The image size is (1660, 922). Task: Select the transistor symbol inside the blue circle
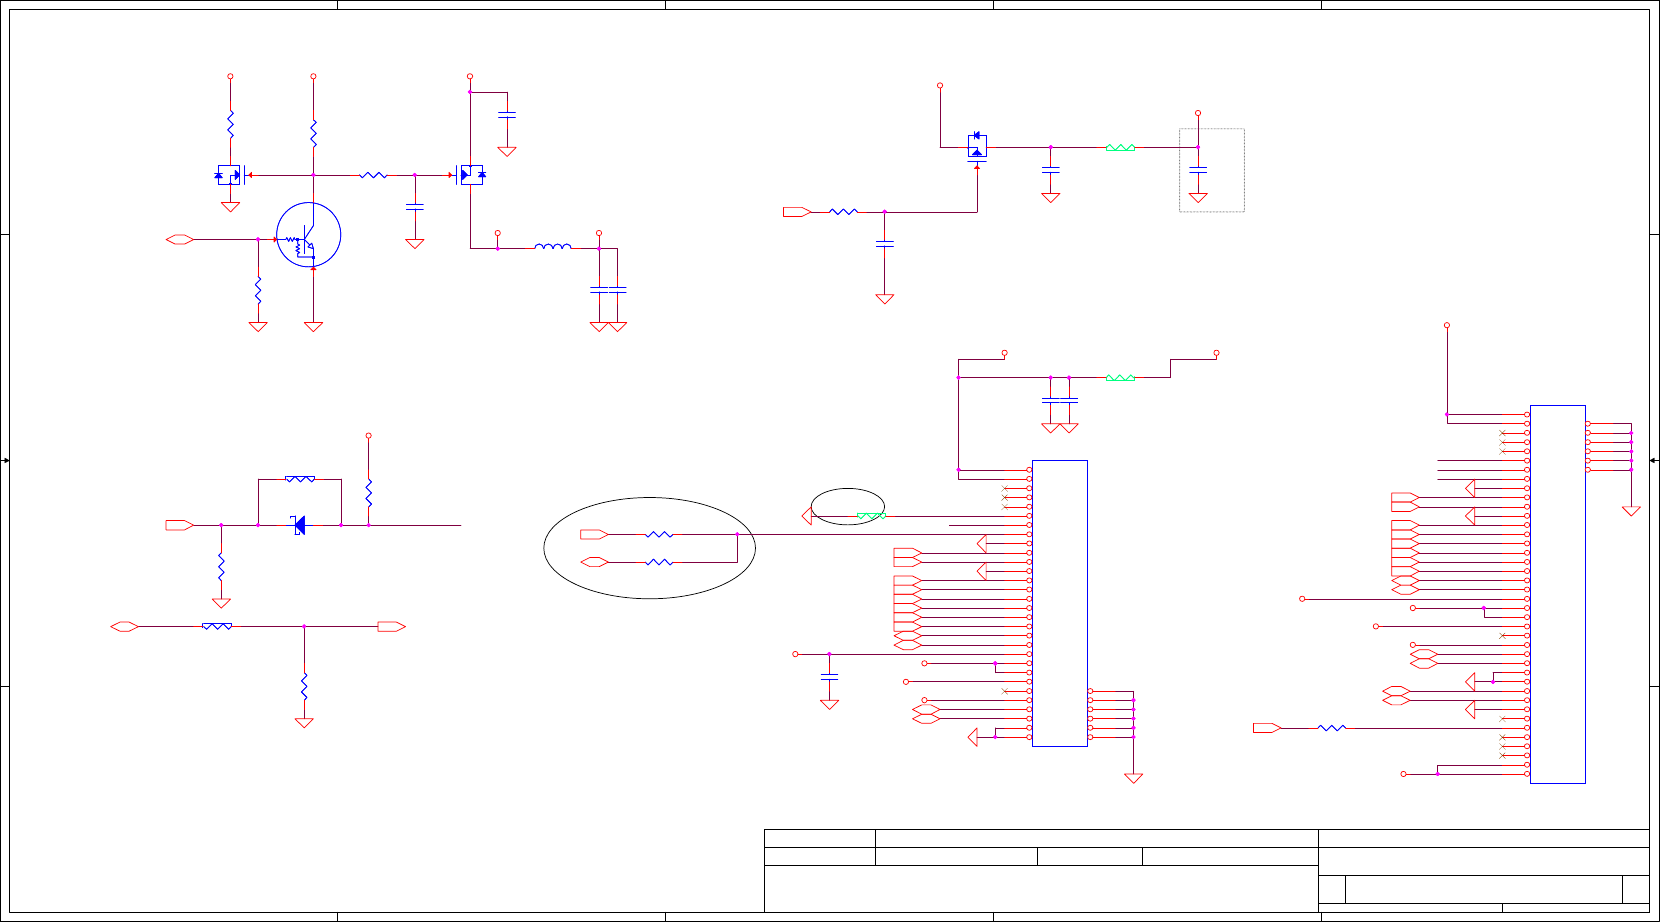[x=309, y=235]
